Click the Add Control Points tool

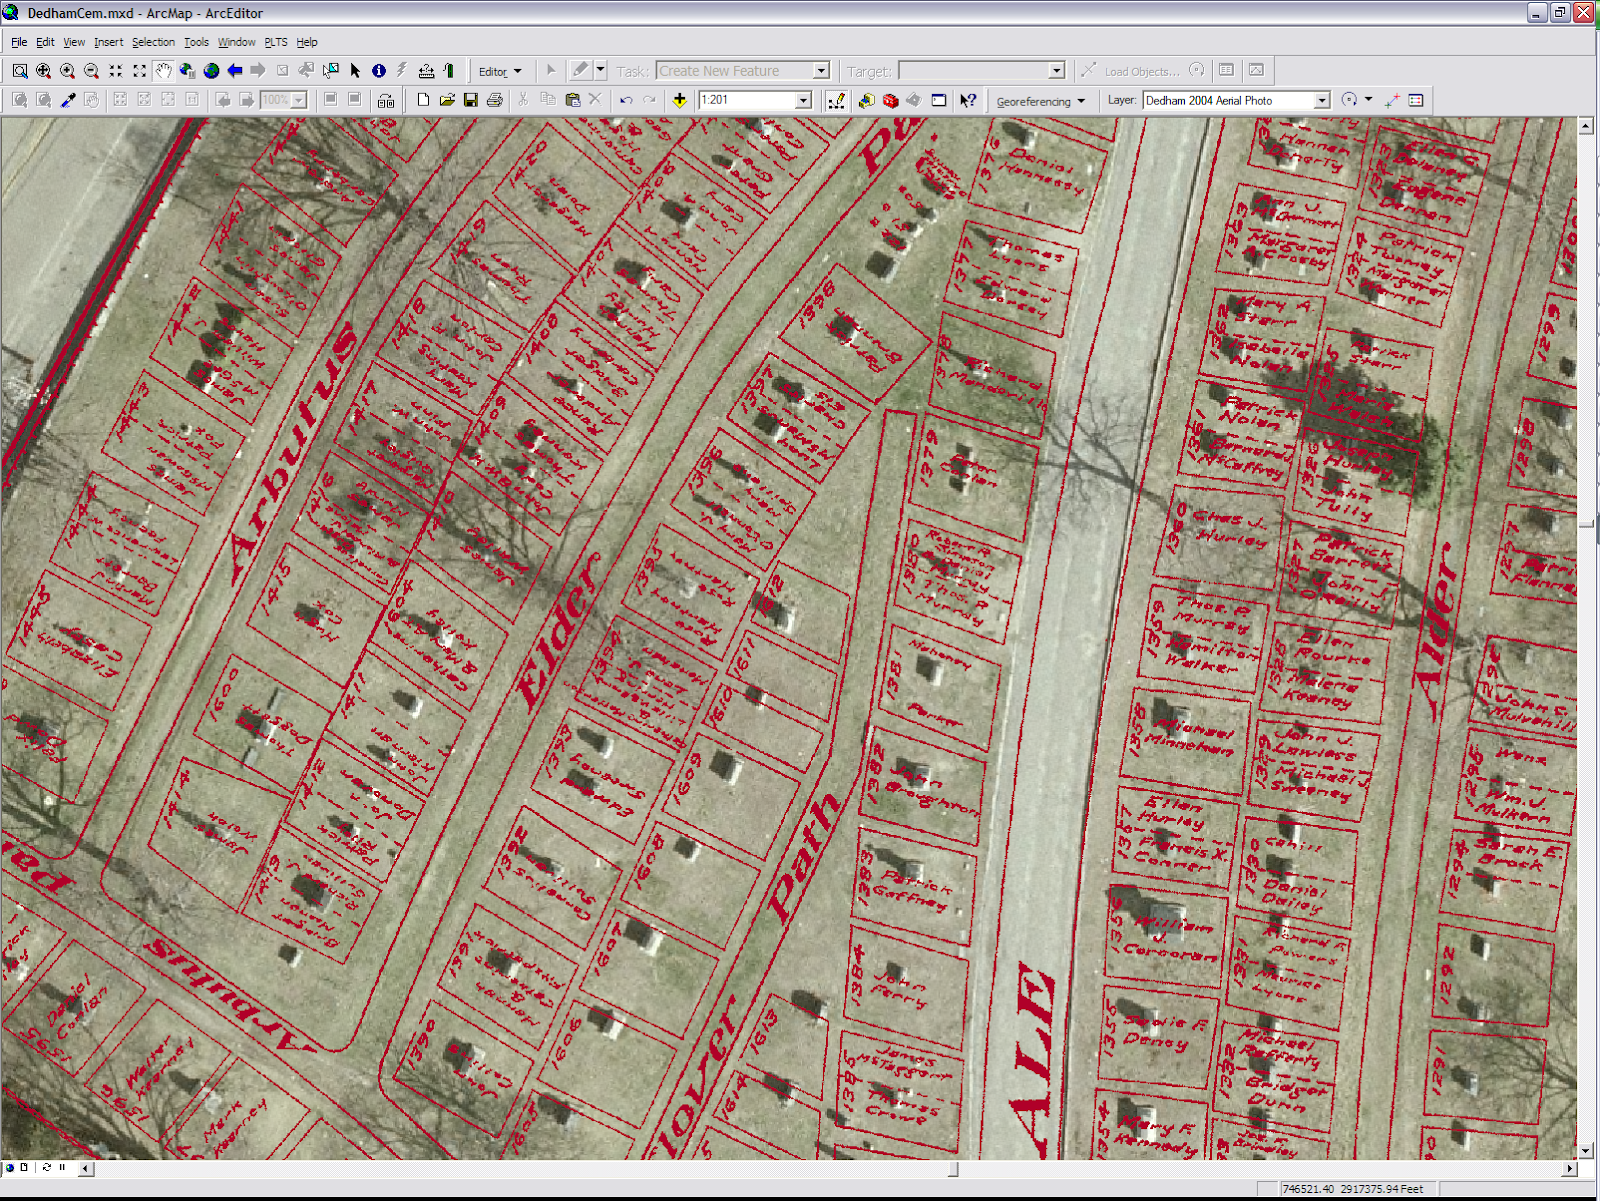1392,100
